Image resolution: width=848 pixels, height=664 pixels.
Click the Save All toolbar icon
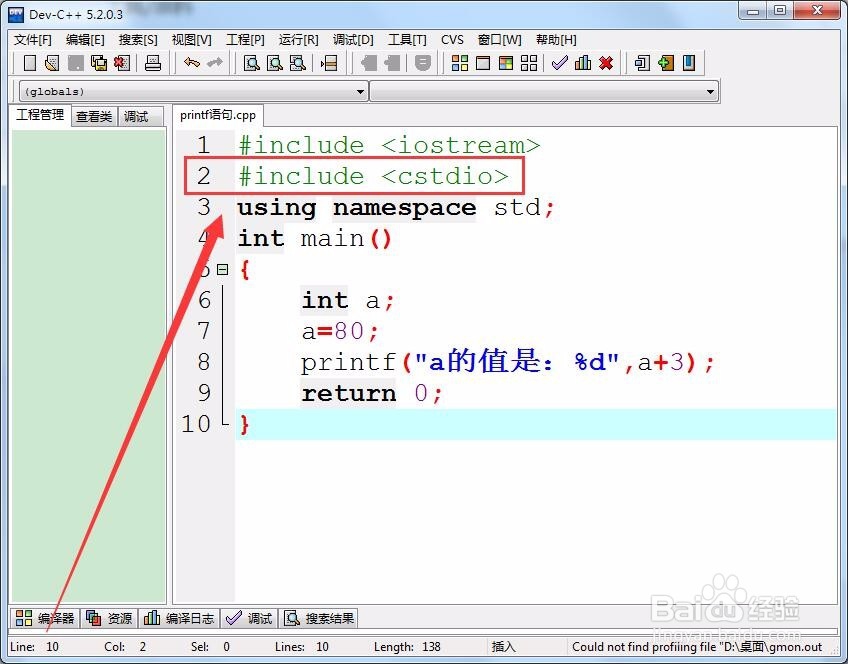[x=99, y=63]
